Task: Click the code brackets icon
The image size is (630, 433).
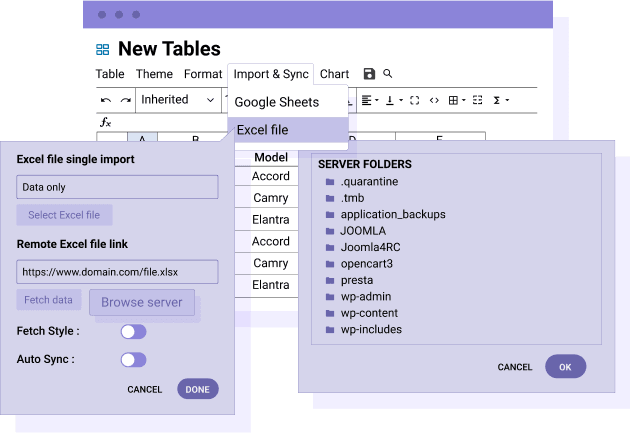Action: [434, 100]
